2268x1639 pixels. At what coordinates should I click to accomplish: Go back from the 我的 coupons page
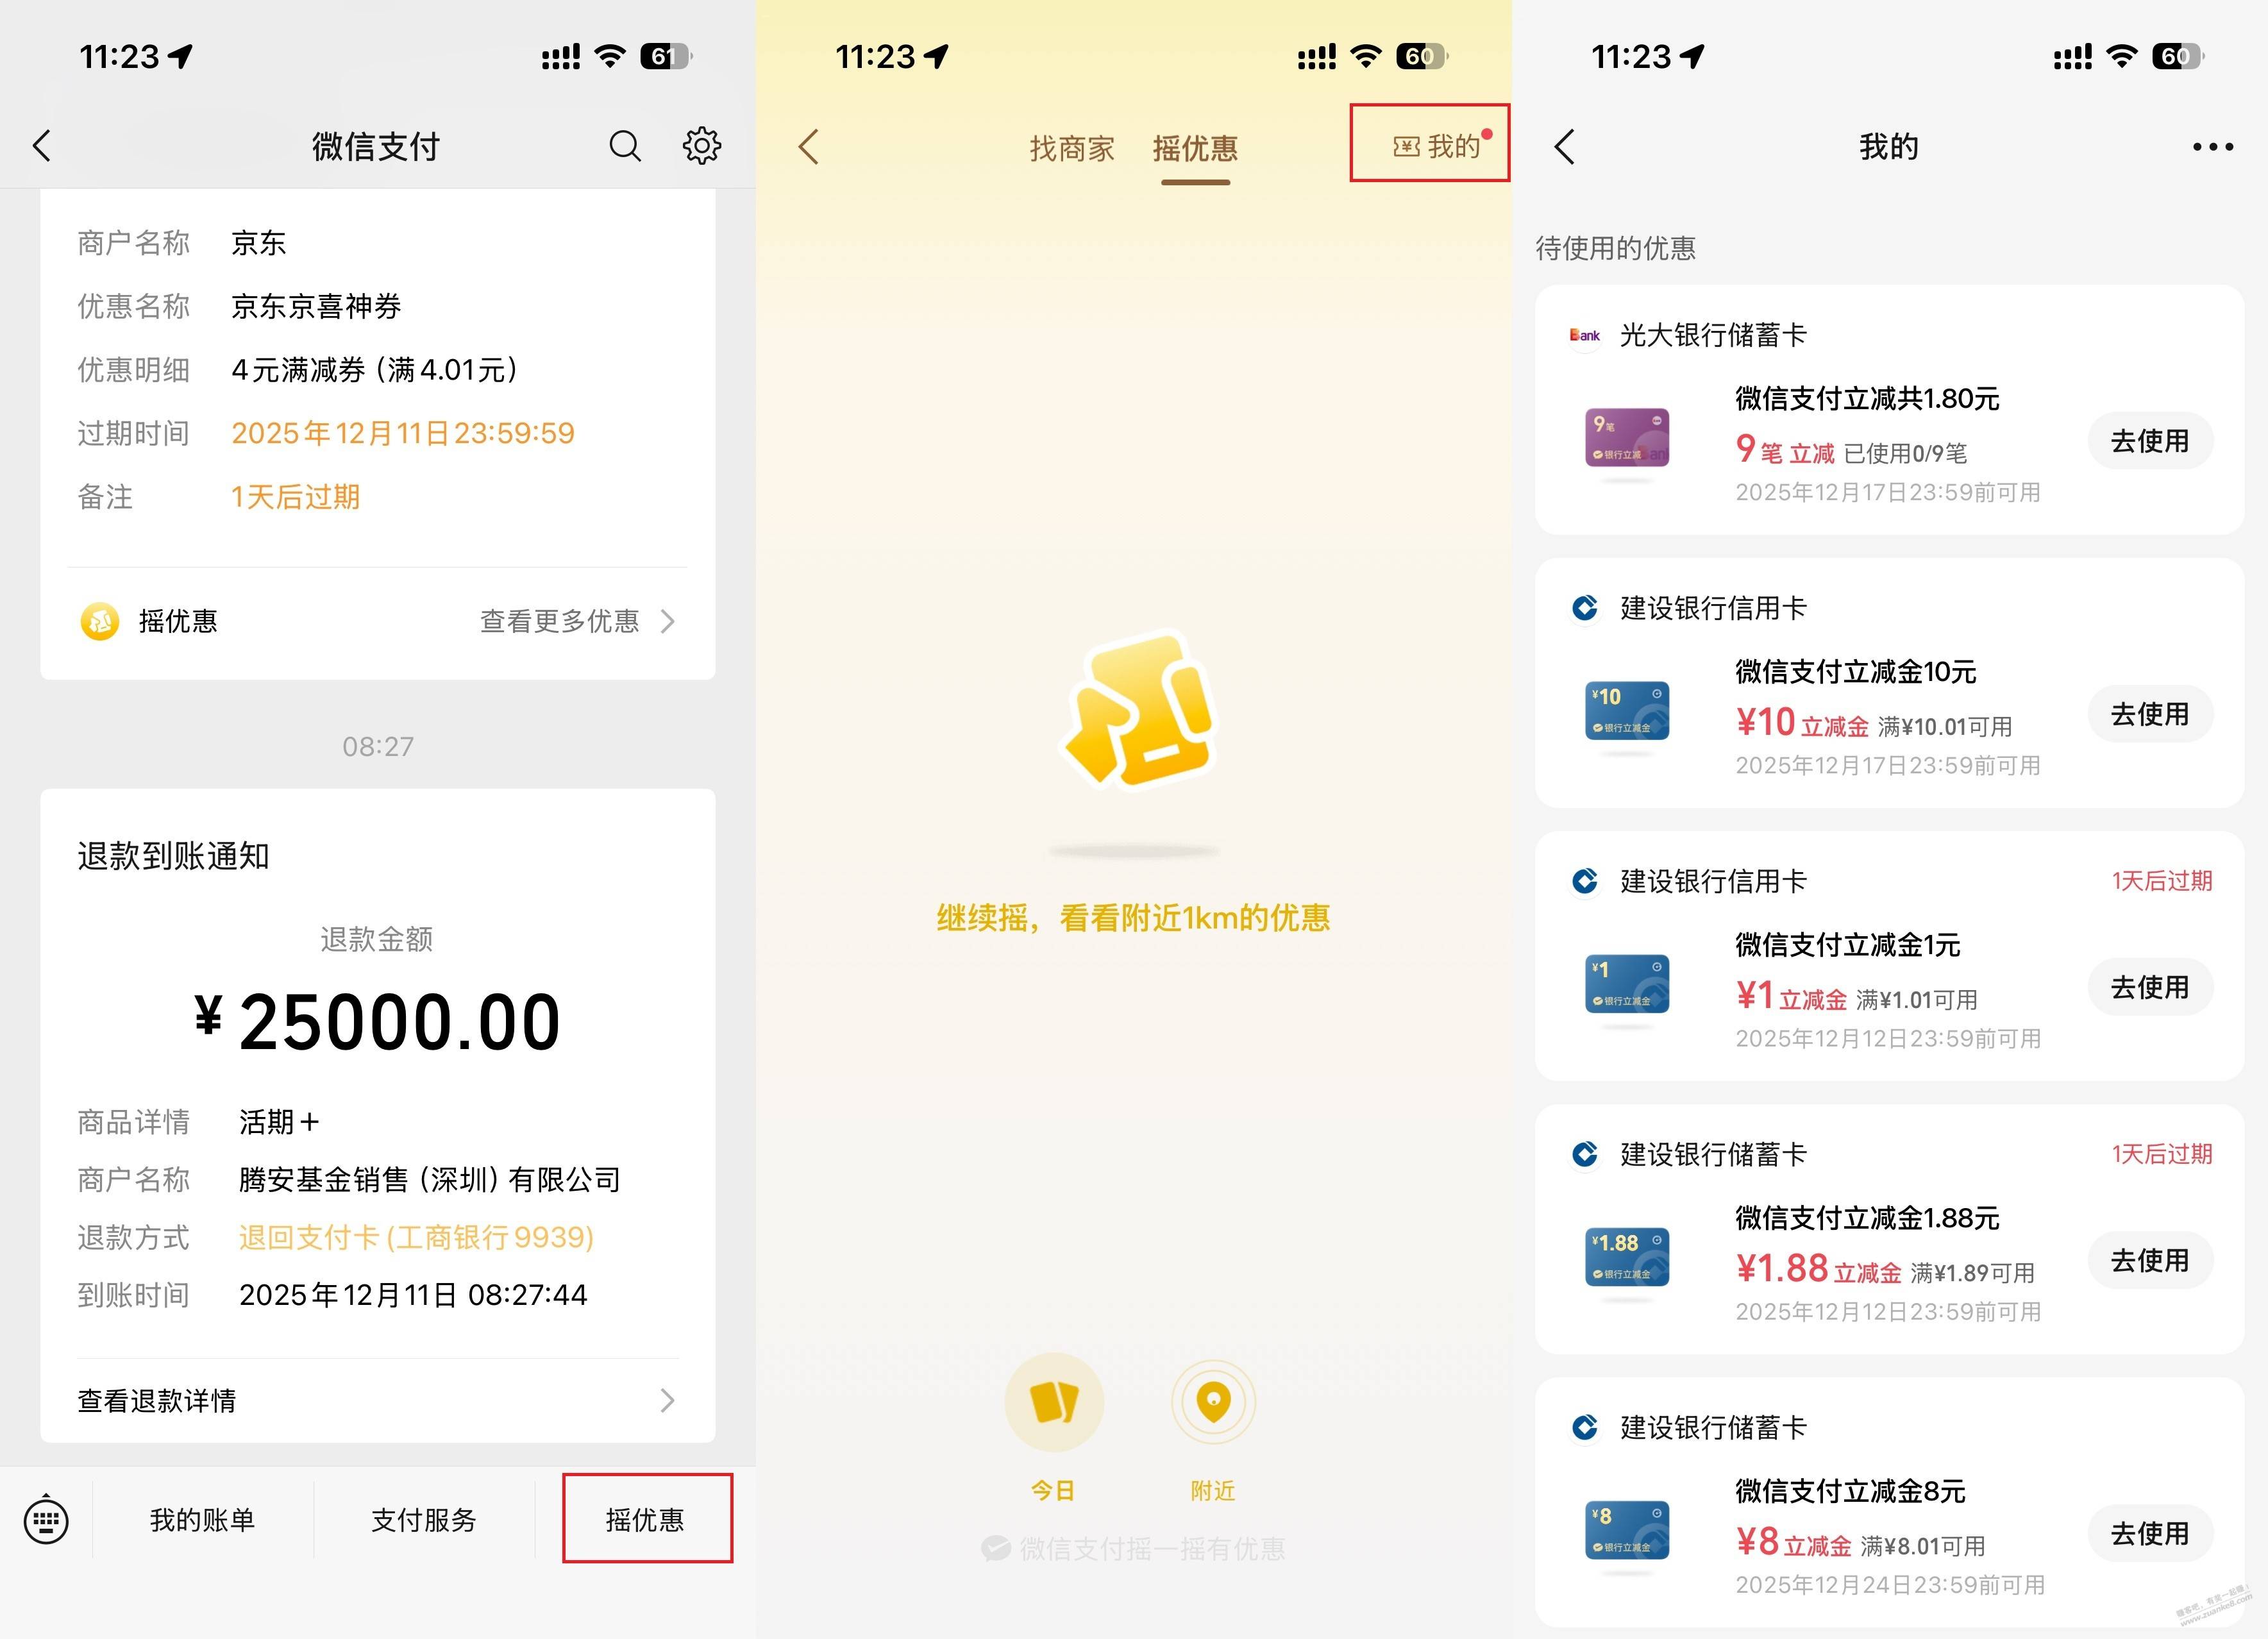pyautogui.click(x=1566, y=147)
